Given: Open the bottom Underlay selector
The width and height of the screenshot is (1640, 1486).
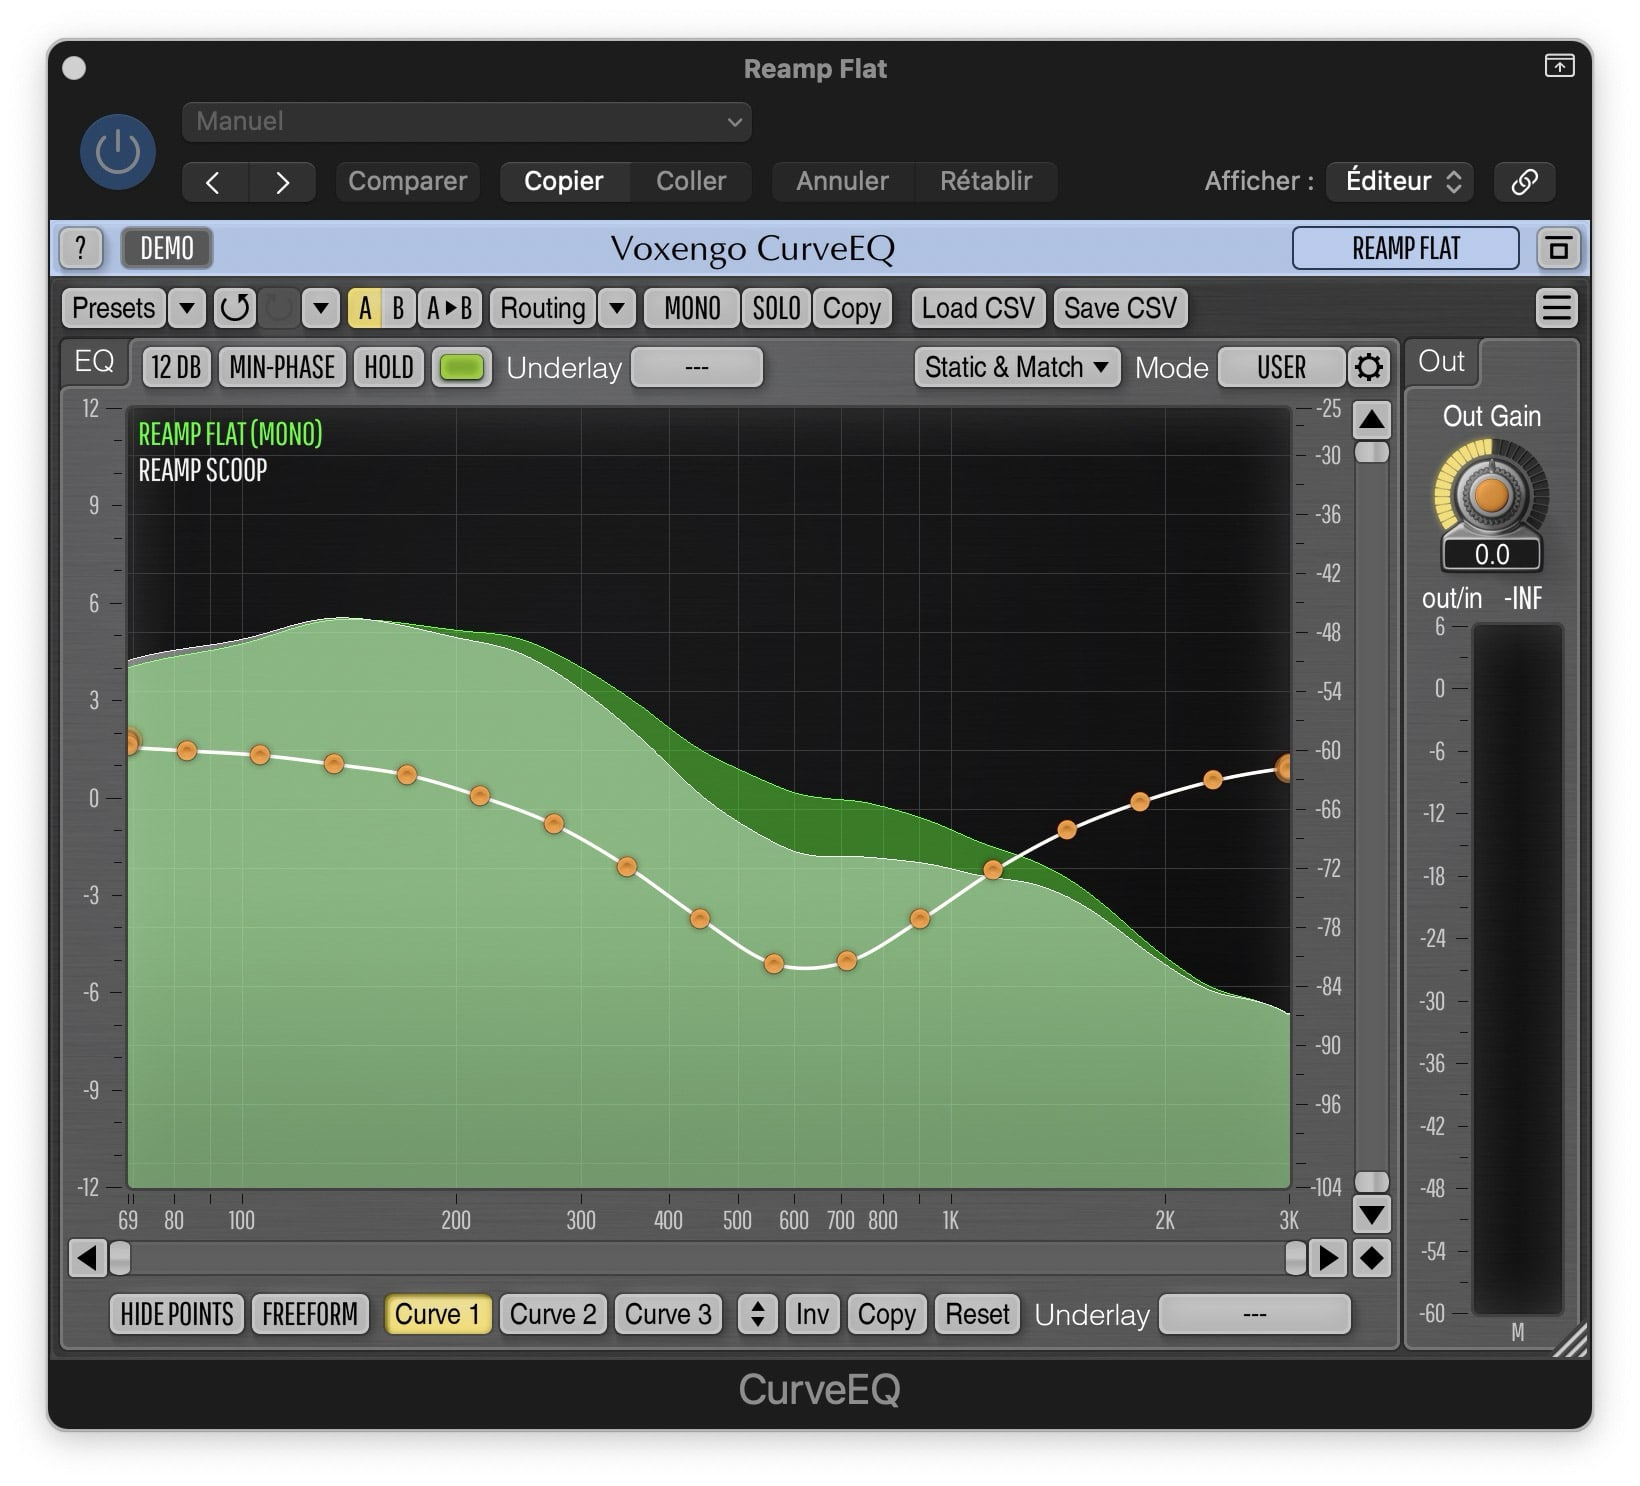Looking at the screenshot, I should (x=1255, y=1314).
